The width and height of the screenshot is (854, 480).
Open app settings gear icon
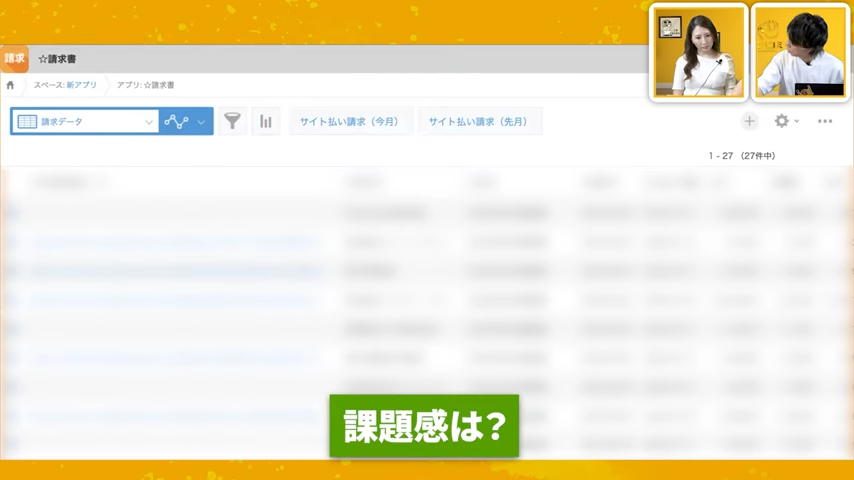point(781,121)
